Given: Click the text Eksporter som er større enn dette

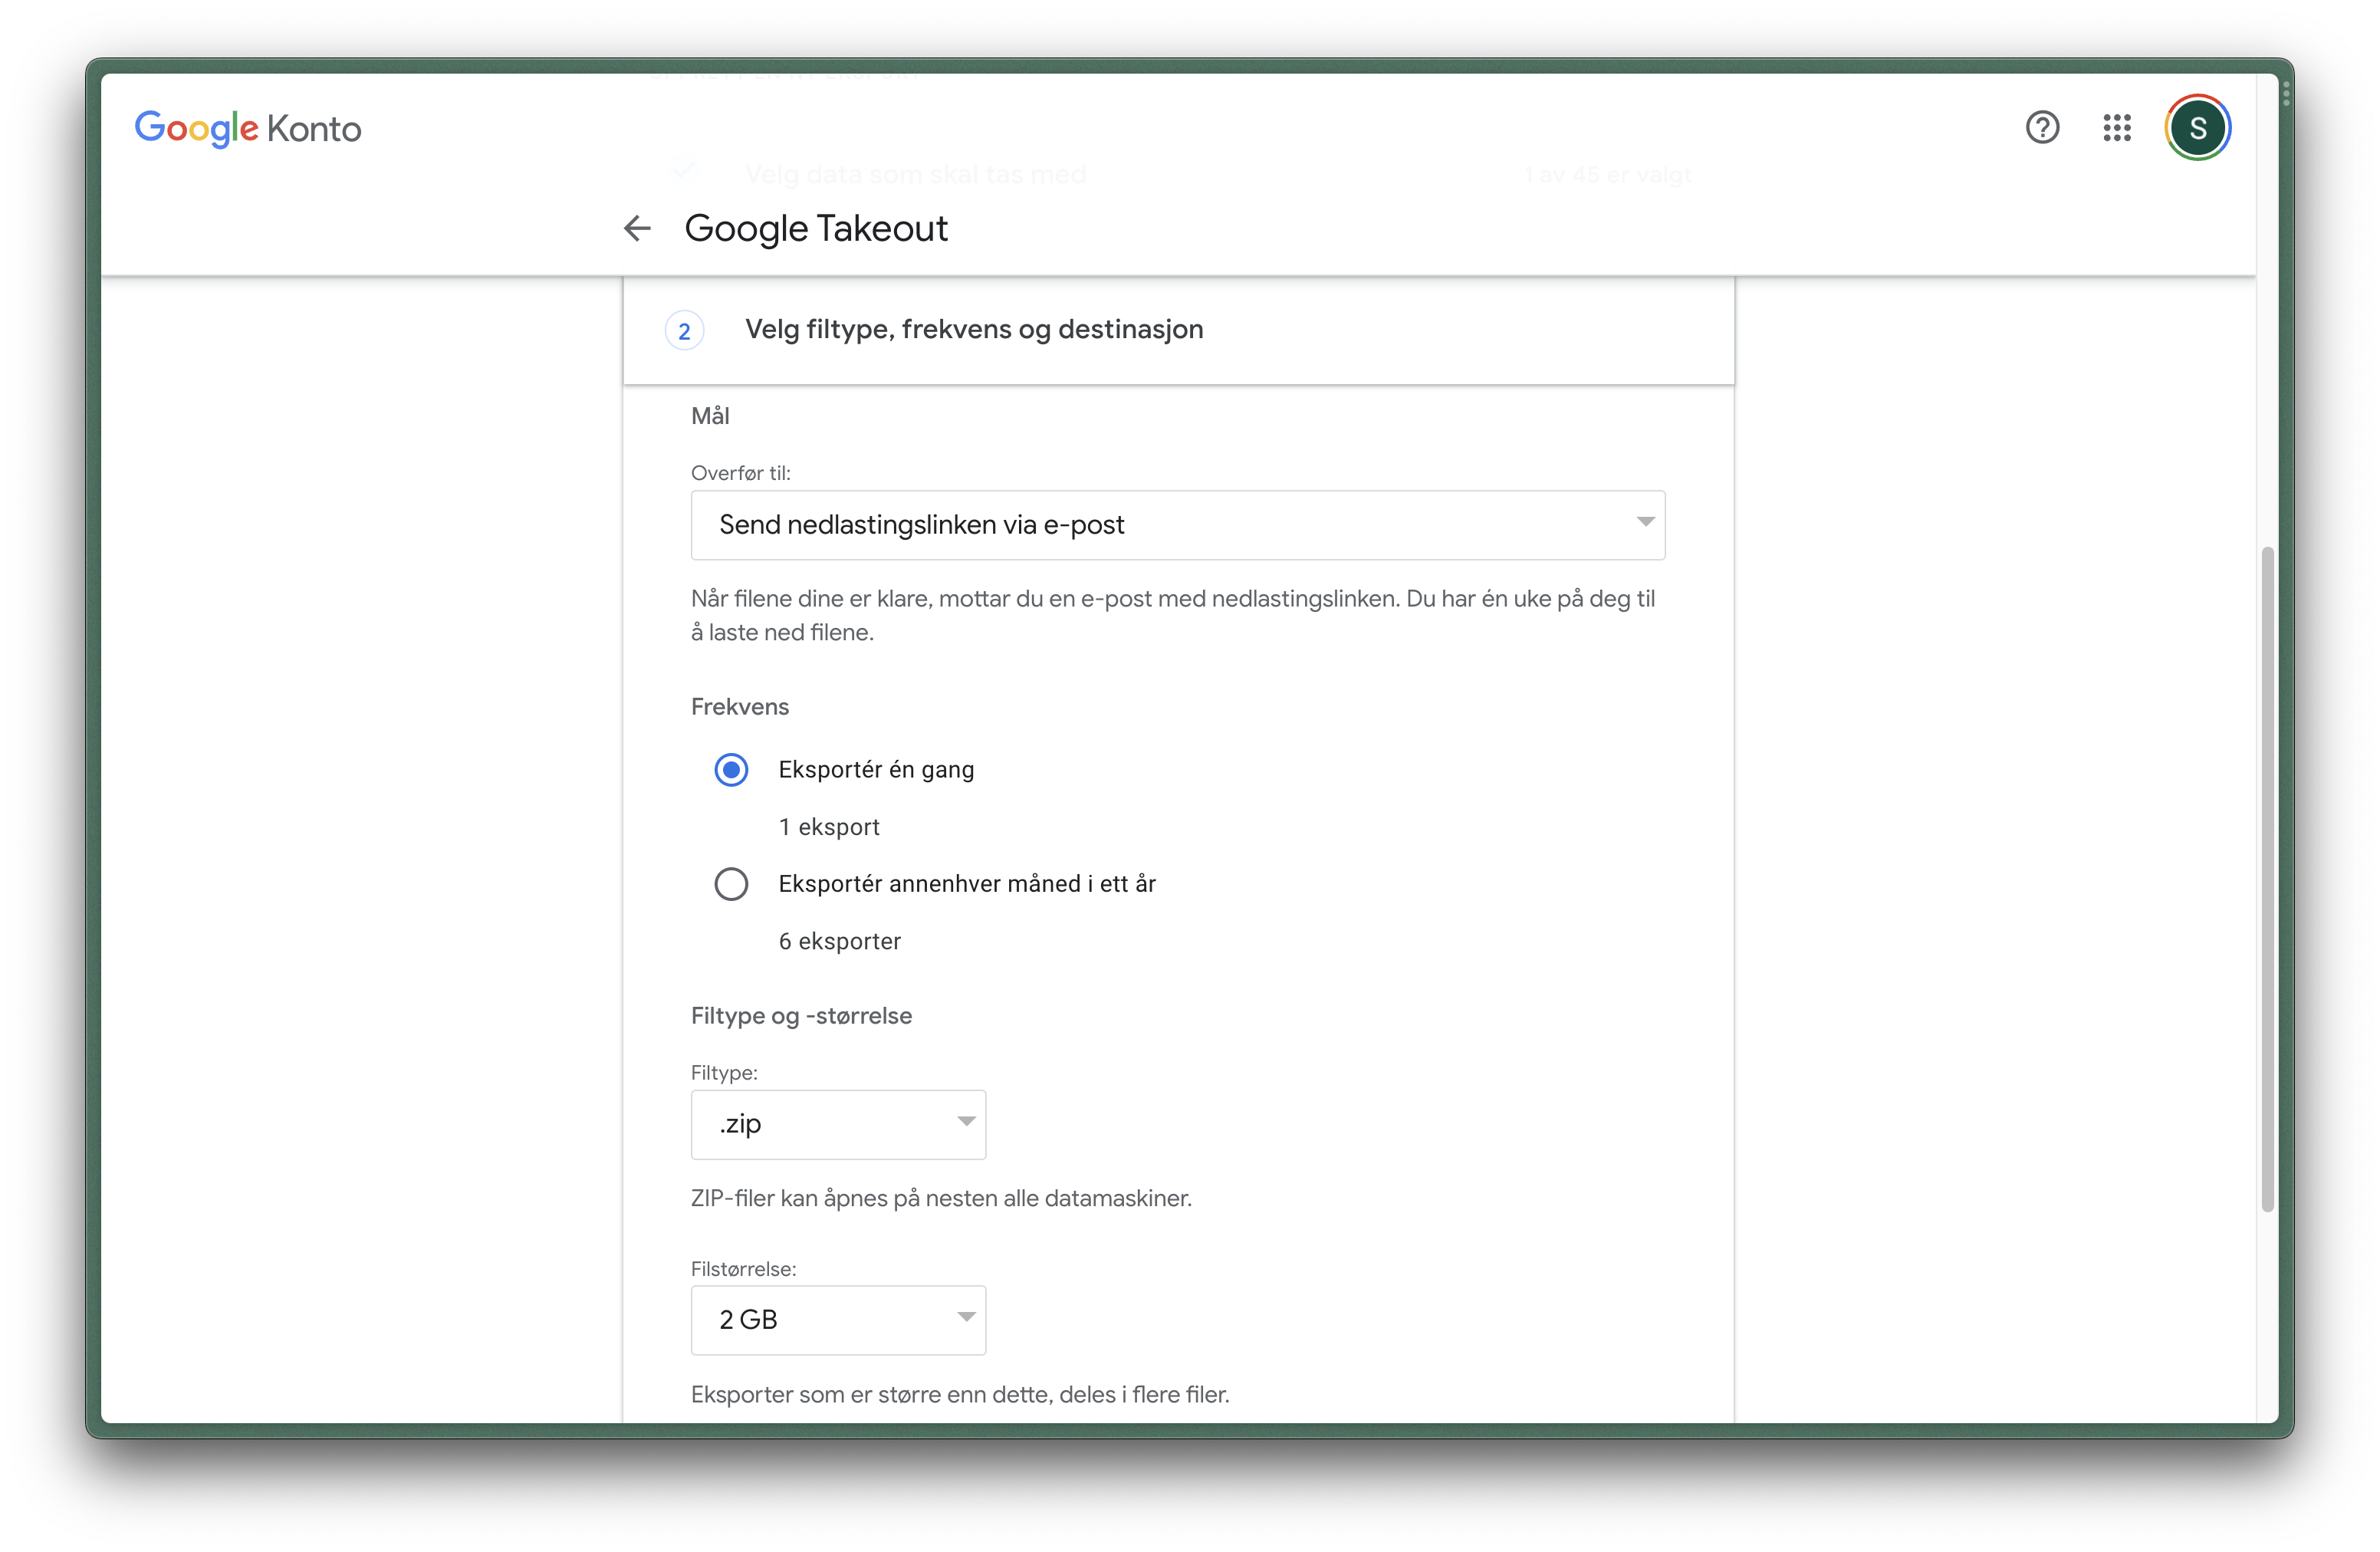Looking at the screenshot, I should click(x=960, y=1394).
